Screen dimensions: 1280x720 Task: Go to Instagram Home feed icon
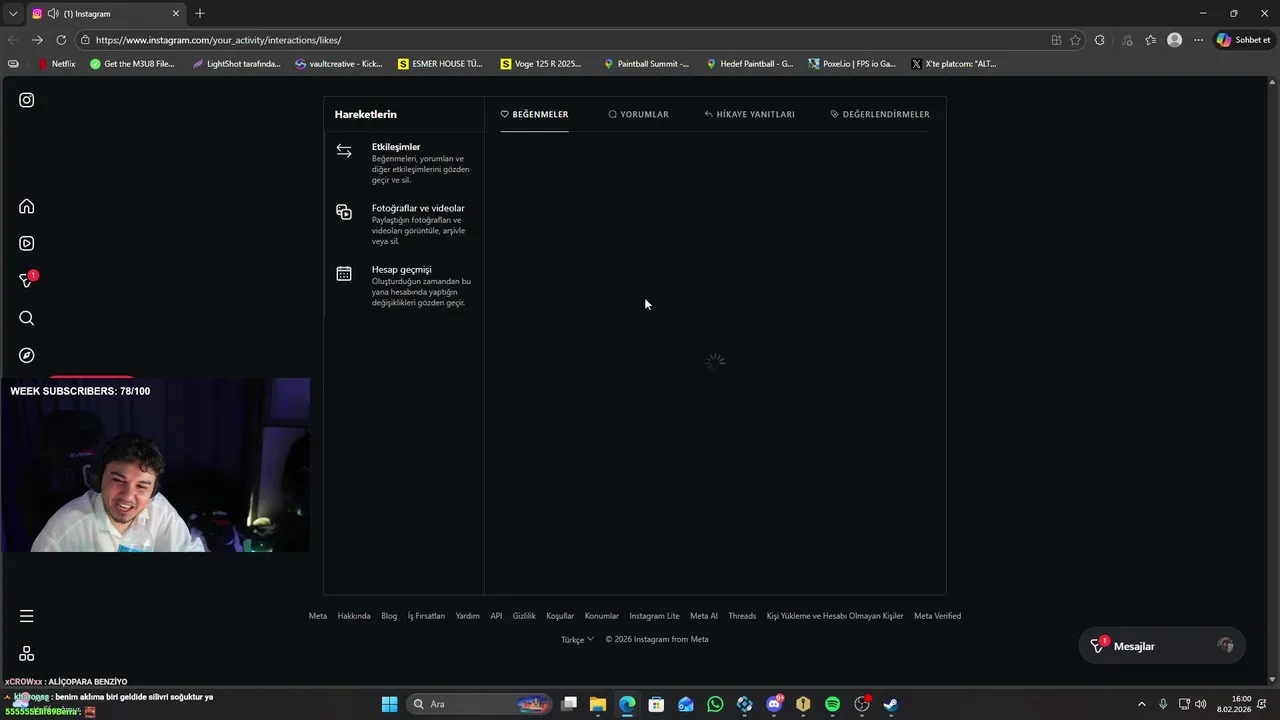27,206
